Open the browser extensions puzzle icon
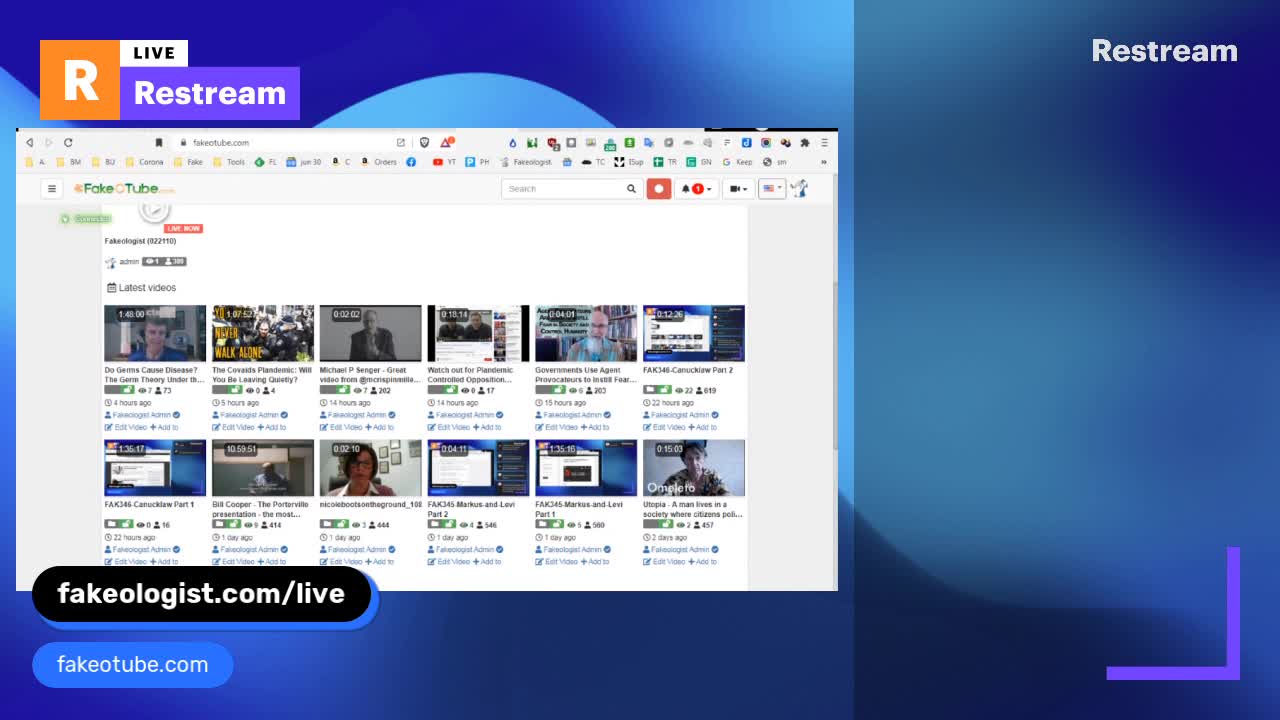The image size is (1280, 720). (805, 142)
